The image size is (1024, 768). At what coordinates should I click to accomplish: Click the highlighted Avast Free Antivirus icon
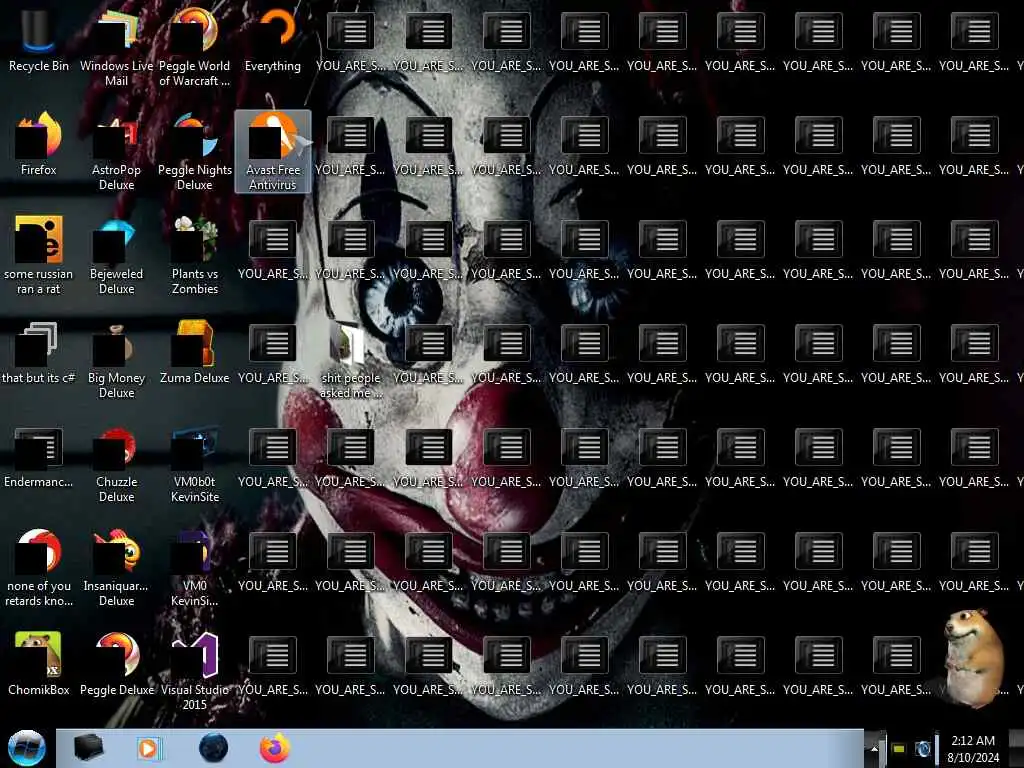click(x=273, y=152)
